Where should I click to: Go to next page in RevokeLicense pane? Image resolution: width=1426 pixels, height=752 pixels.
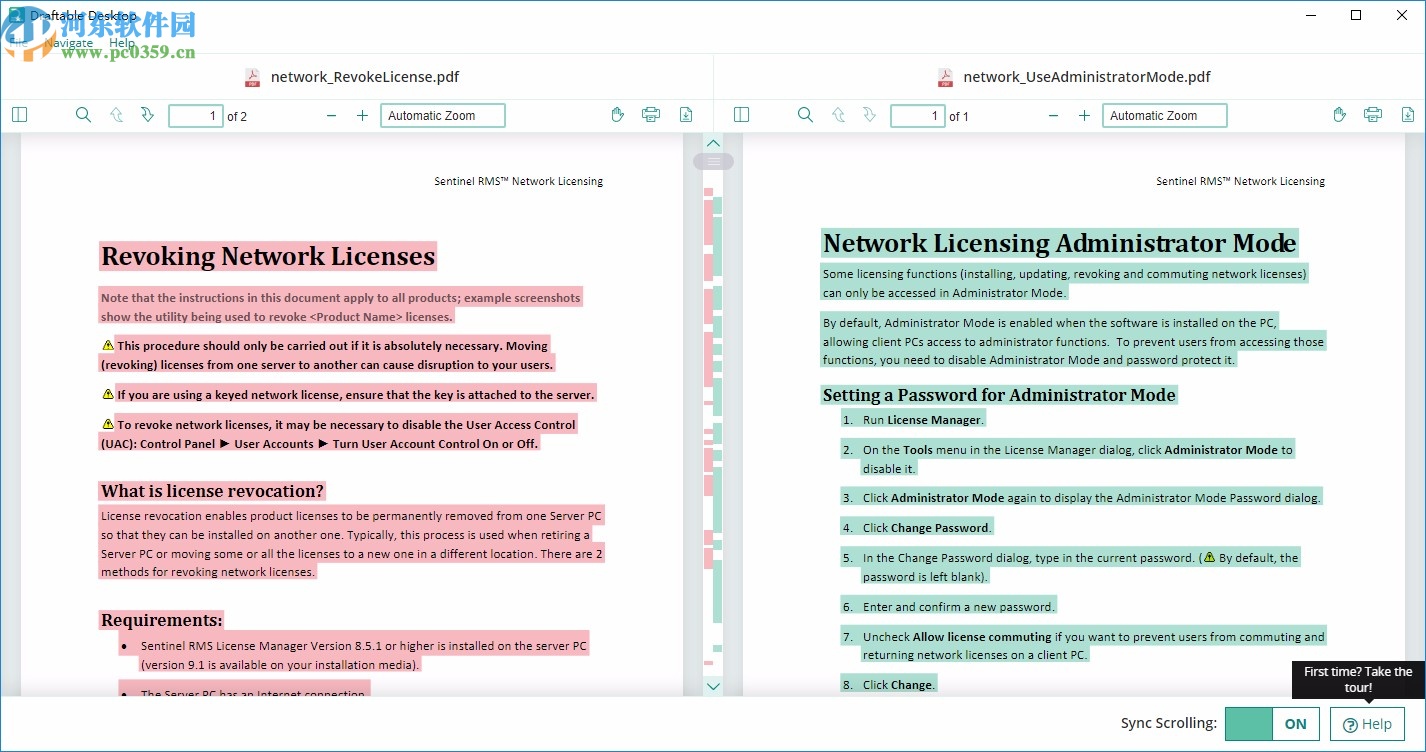coord(147,115)
